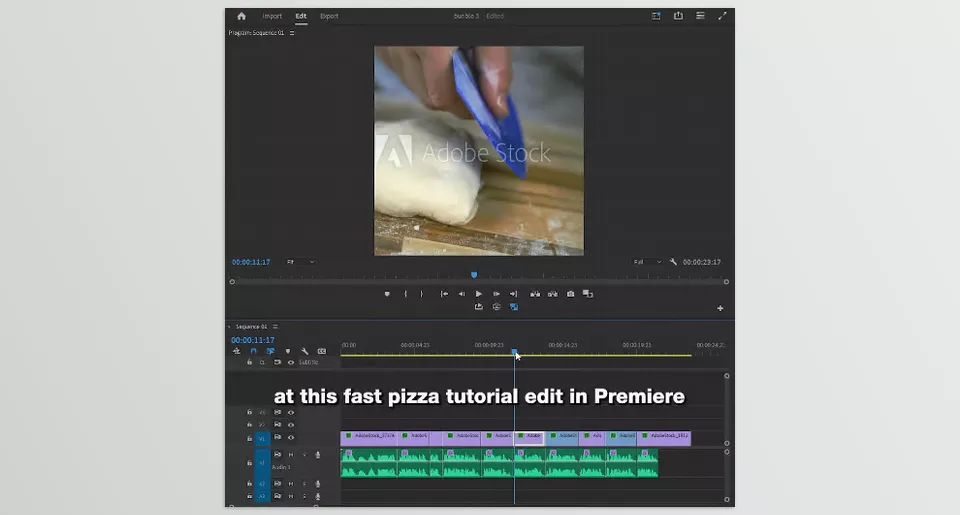The height and width of the screenshot is (515, 960).
Task: Open the Sequence 01 timeline panel menu
Action: (x=275, y=327)
